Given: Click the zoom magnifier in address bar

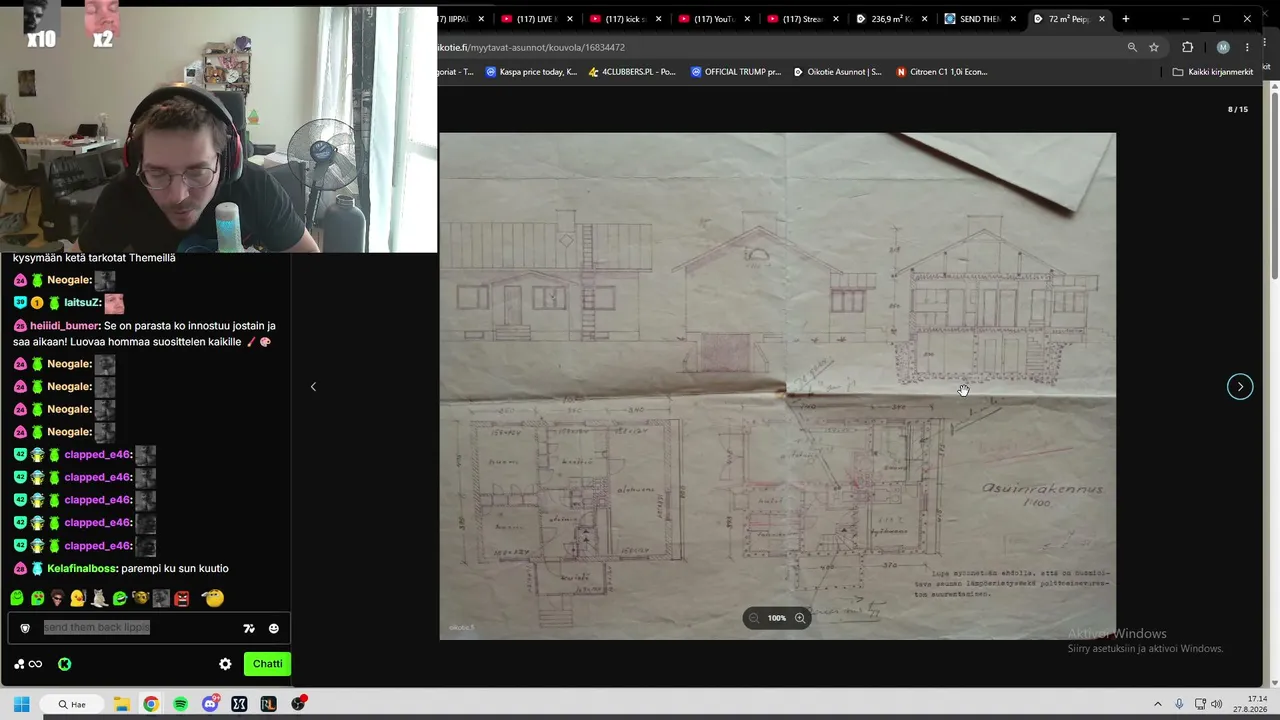Looking at the screenshot, I should point(1132,47).
